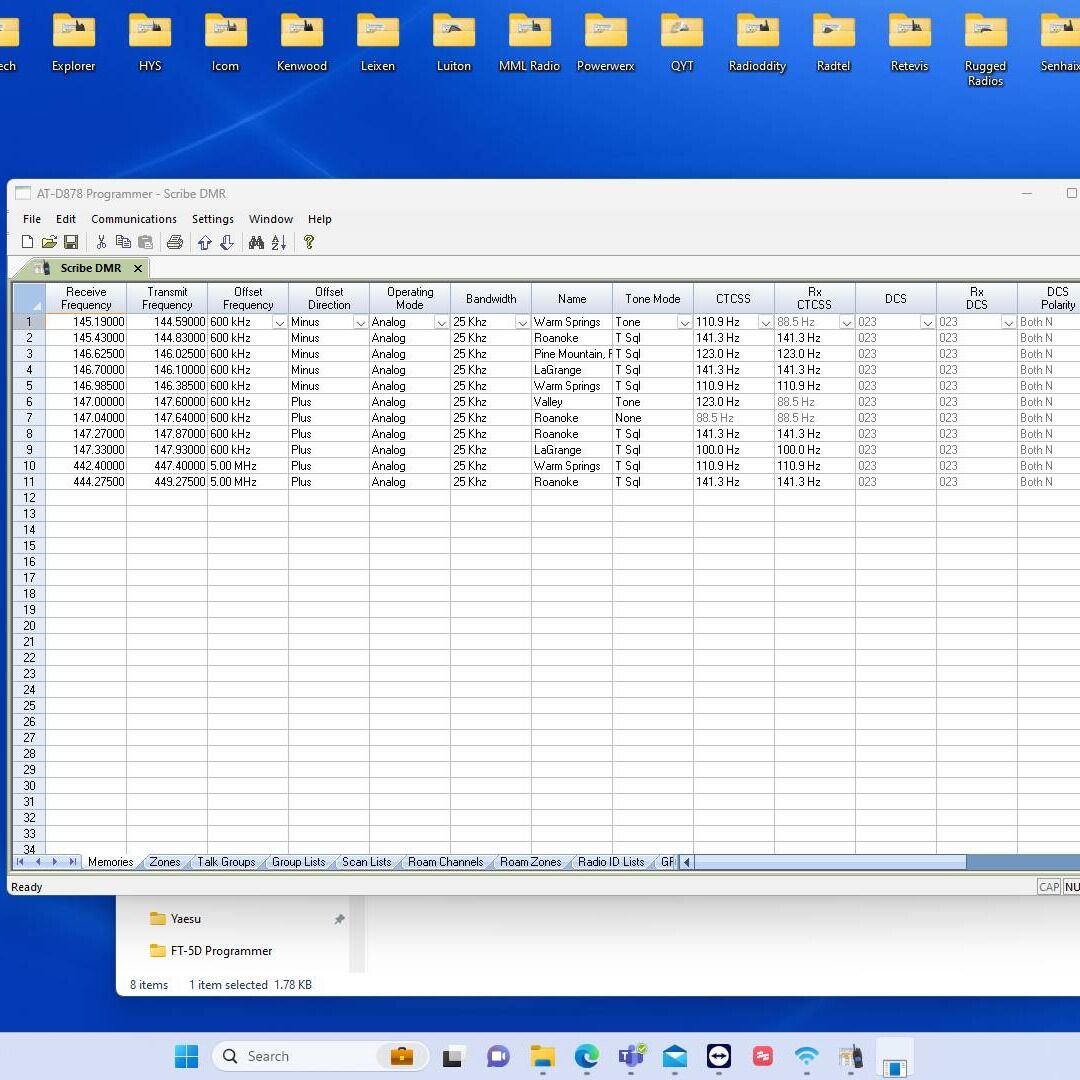Click the Windows taskbar Search box
1080x1080 pixels.
point(320,1056)
